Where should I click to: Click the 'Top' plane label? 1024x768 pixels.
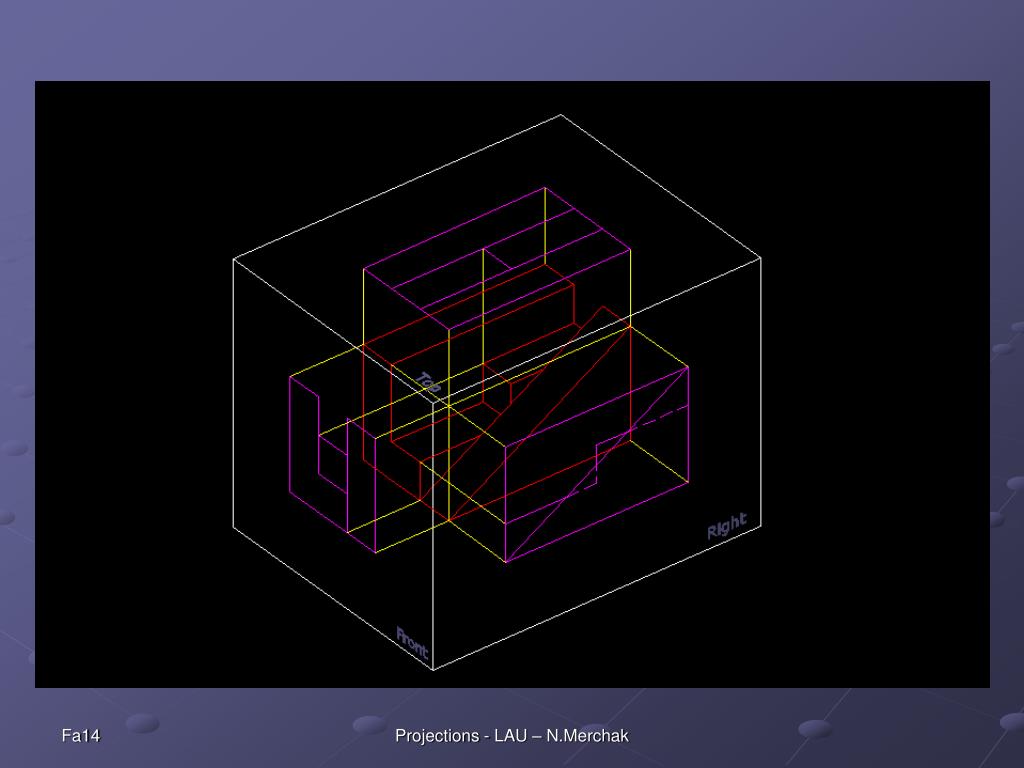tap(428, 382)
